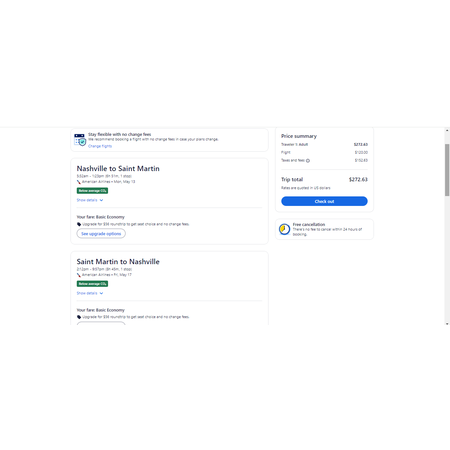Screen dimensions: 450x450
Task: Click the Below average CO2 badge on the outbound flight
Action: pos(92,191)
